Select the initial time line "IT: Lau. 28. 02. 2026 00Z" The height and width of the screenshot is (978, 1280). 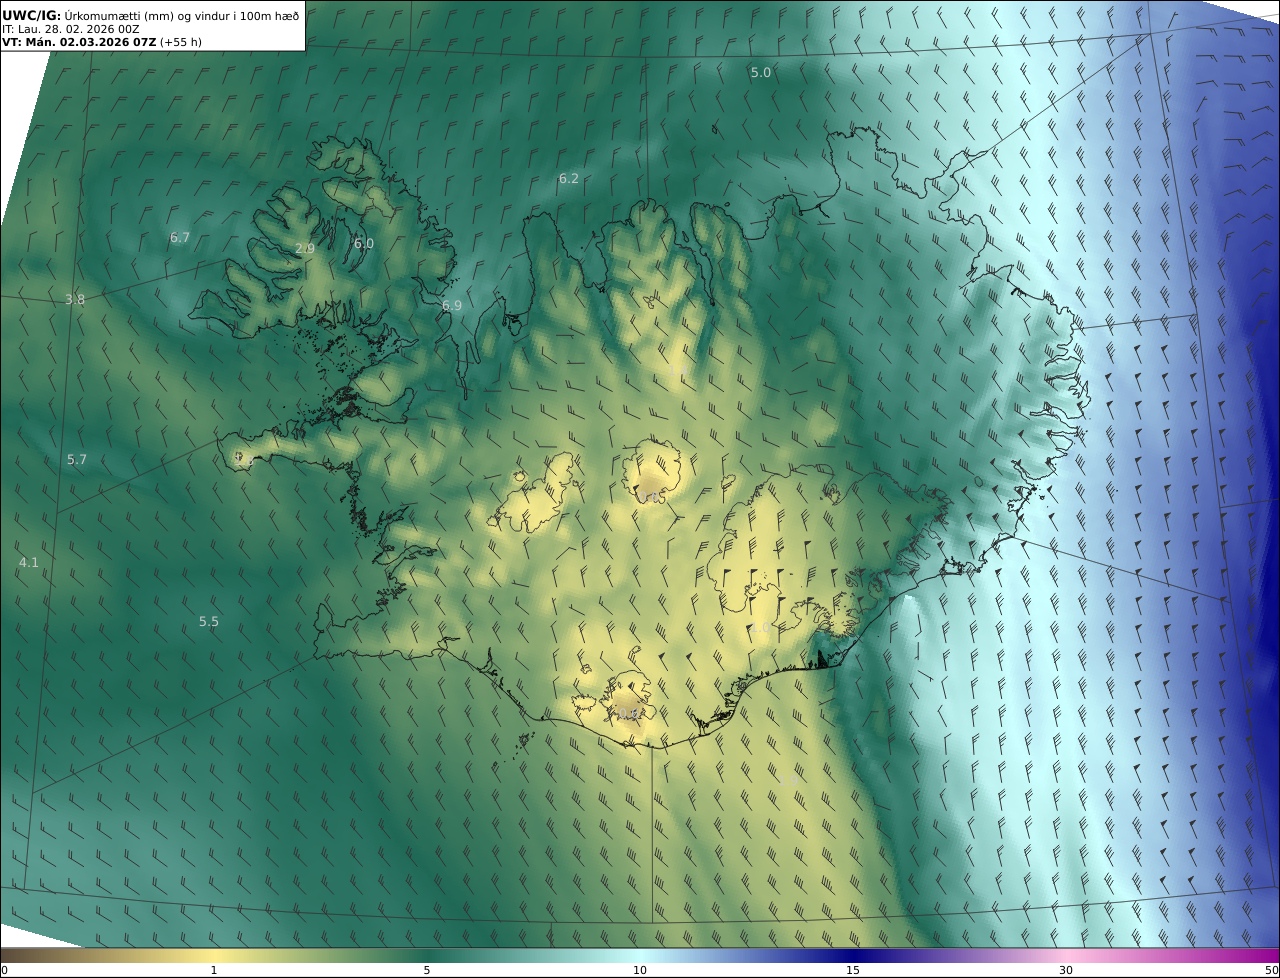(x=71, y=29)
